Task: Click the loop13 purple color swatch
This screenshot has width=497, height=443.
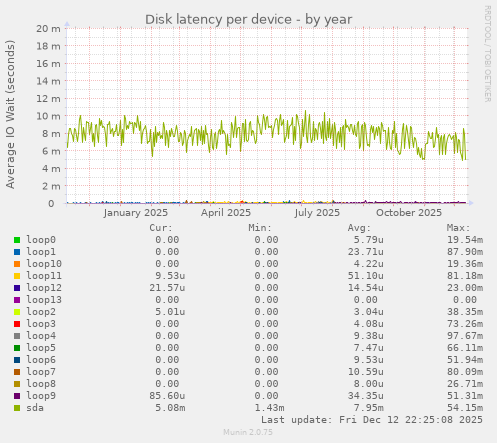Action: point(17,300)
